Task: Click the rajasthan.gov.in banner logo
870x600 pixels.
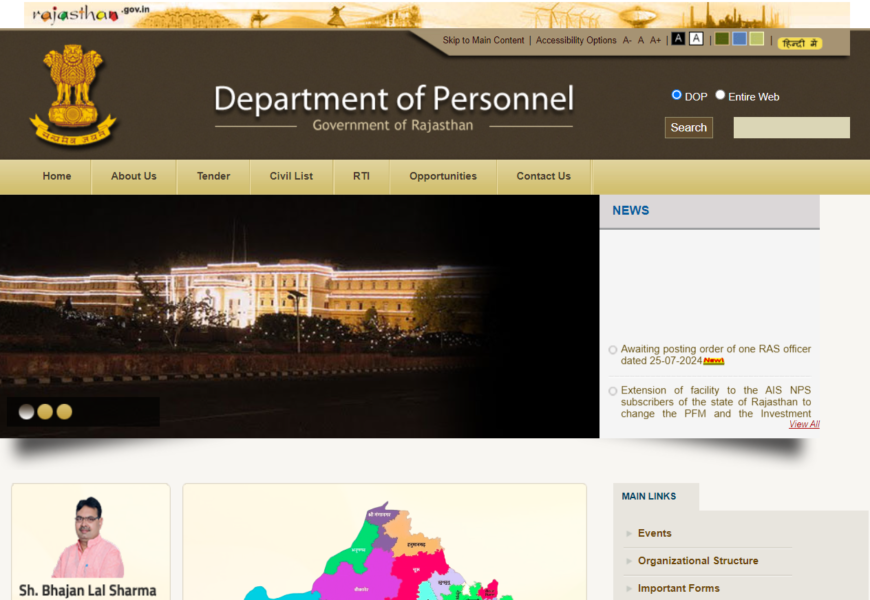Action: tap(90, 14)
